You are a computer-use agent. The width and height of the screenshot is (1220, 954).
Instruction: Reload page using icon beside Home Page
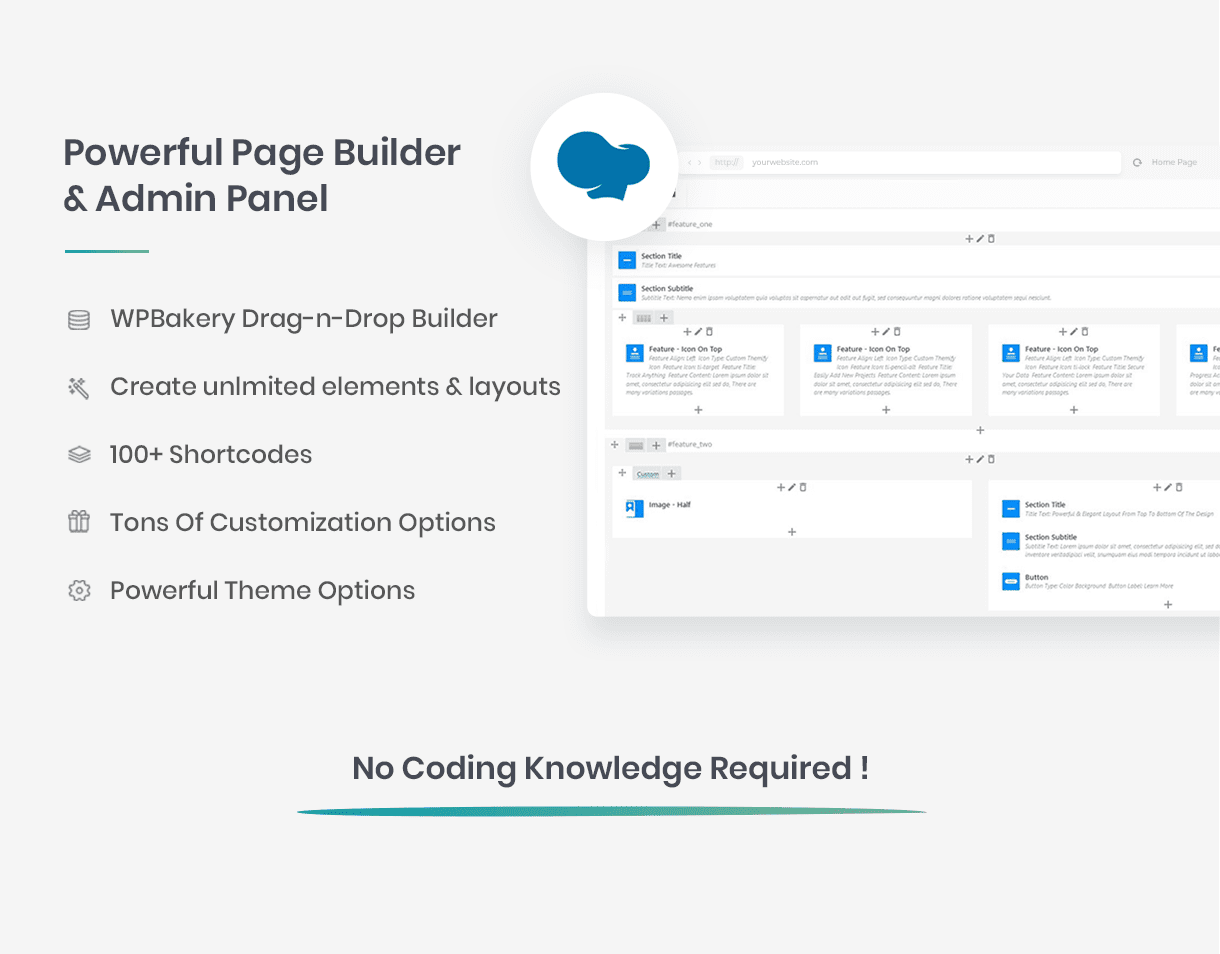[1137, 162]
